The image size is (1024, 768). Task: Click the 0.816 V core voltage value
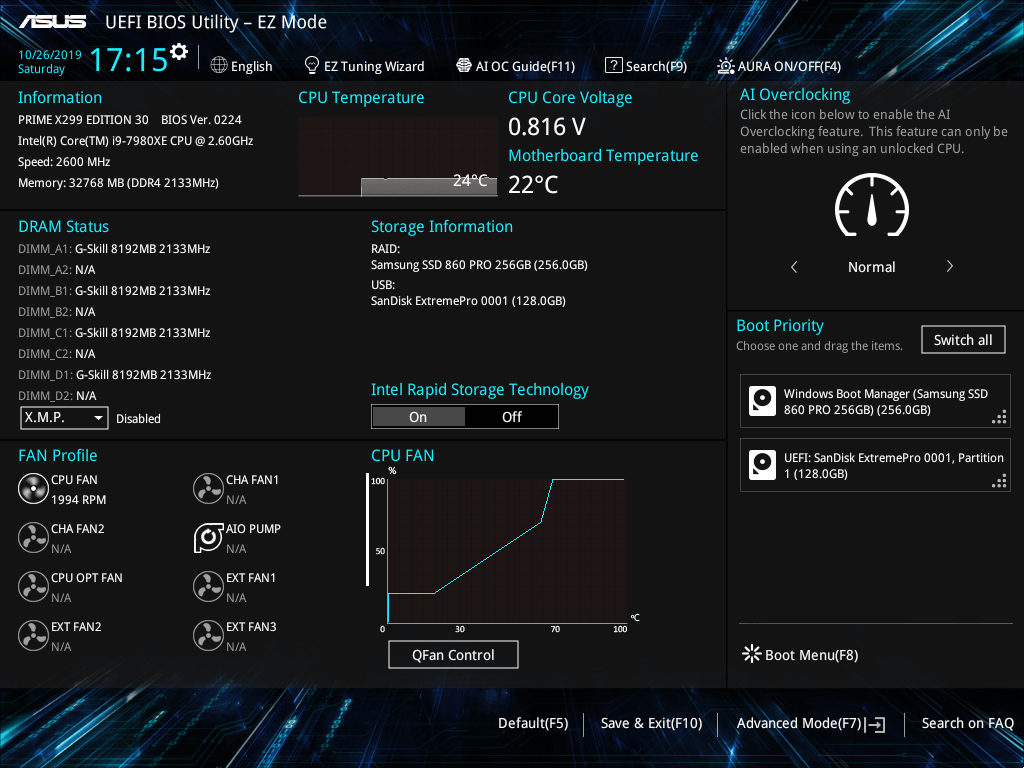(547, 127)
